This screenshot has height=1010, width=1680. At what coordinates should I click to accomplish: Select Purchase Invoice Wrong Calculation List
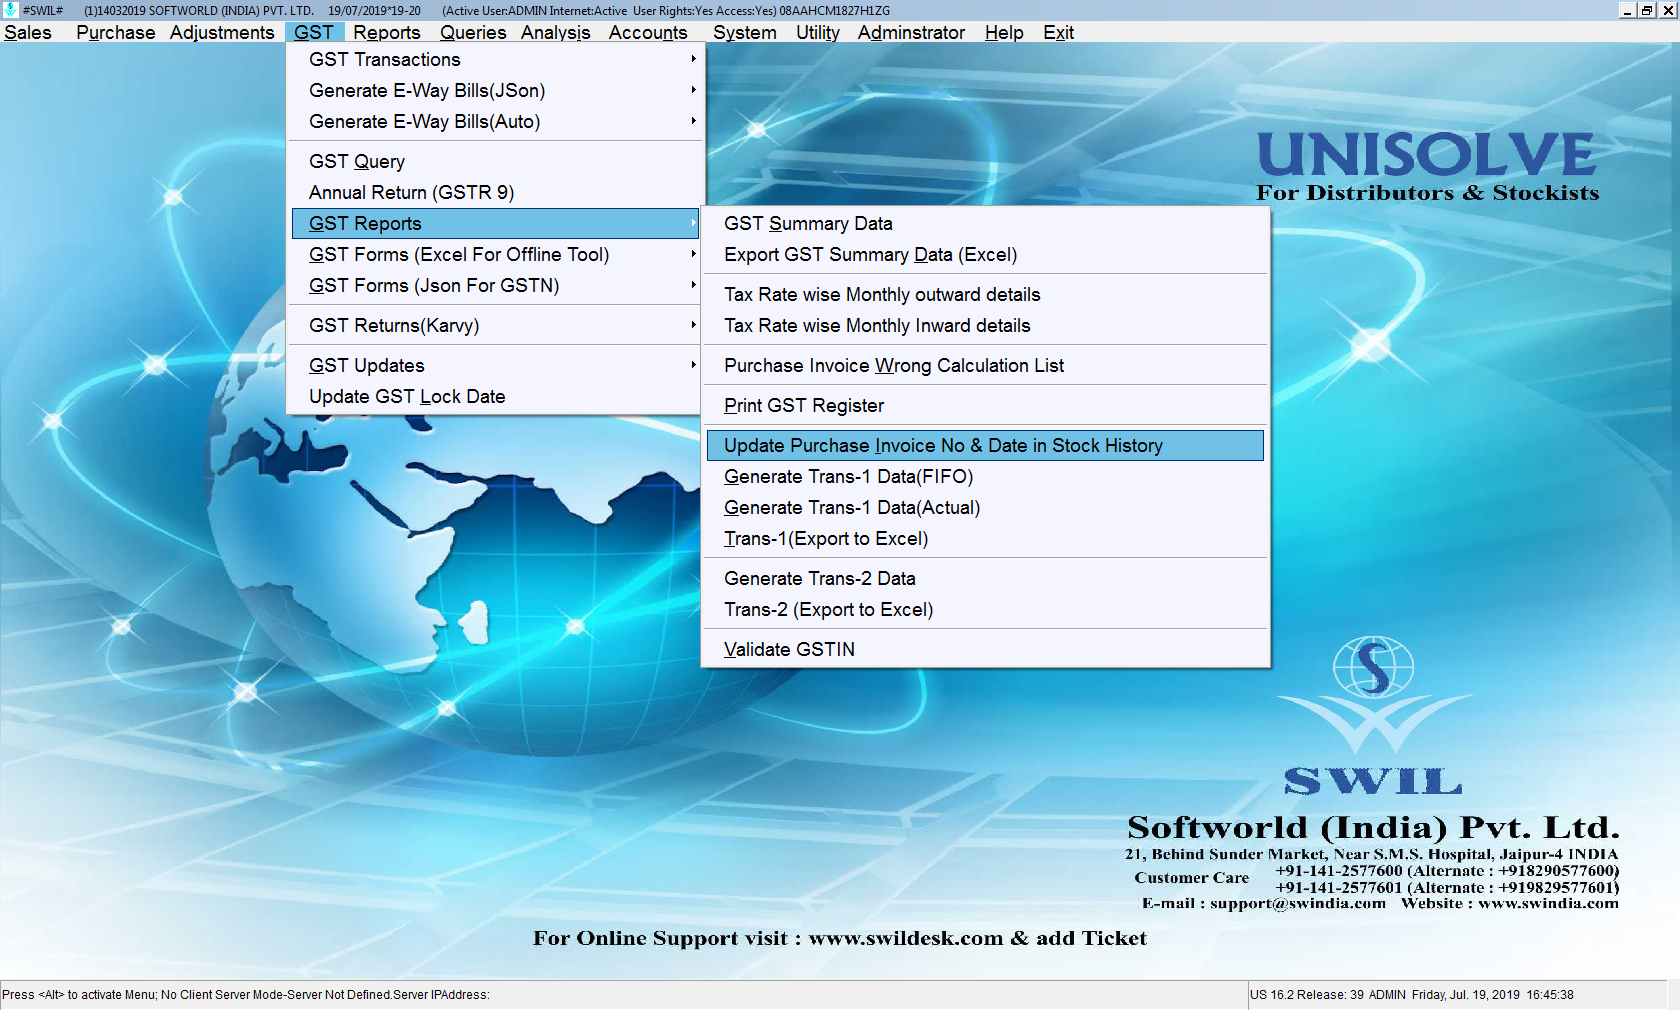coord(985,366)
